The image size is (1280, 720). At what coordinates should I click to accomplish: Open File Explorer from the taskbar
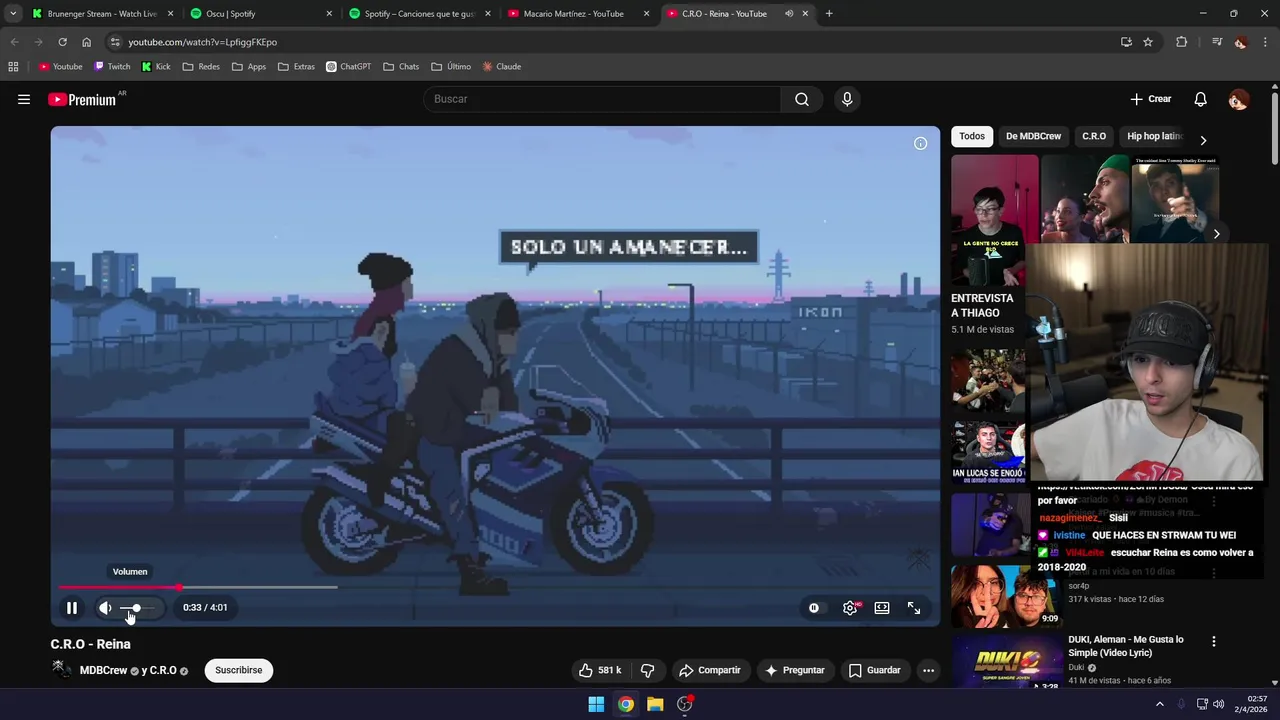[655, 704]
